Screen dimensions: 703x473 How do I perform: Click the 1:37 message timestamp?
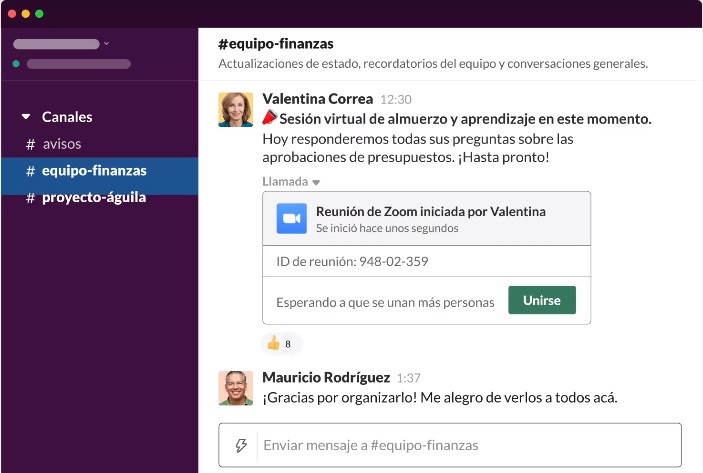408,378
